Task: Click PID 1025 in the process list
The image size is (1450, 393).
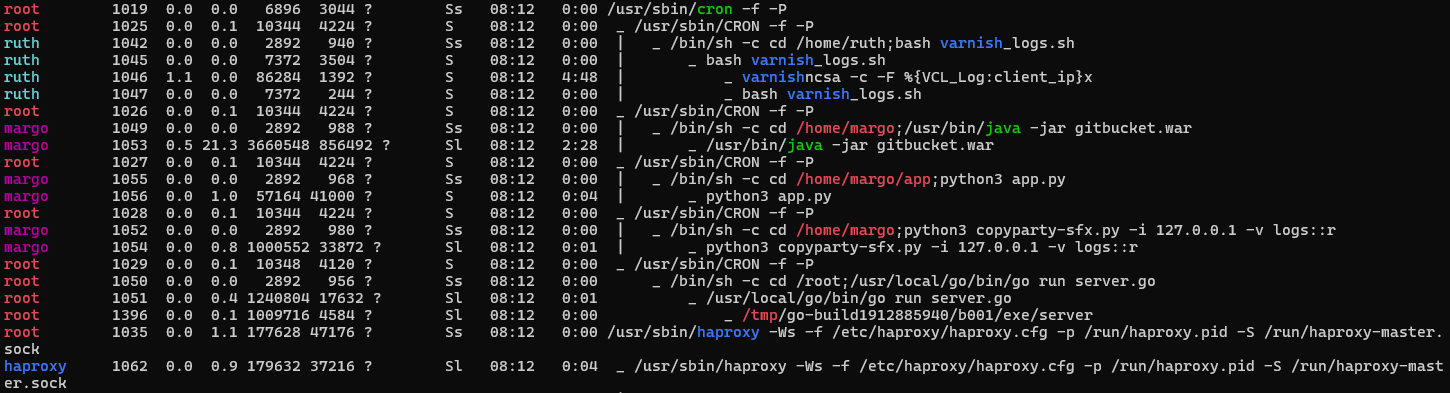Action: (130, 27)
